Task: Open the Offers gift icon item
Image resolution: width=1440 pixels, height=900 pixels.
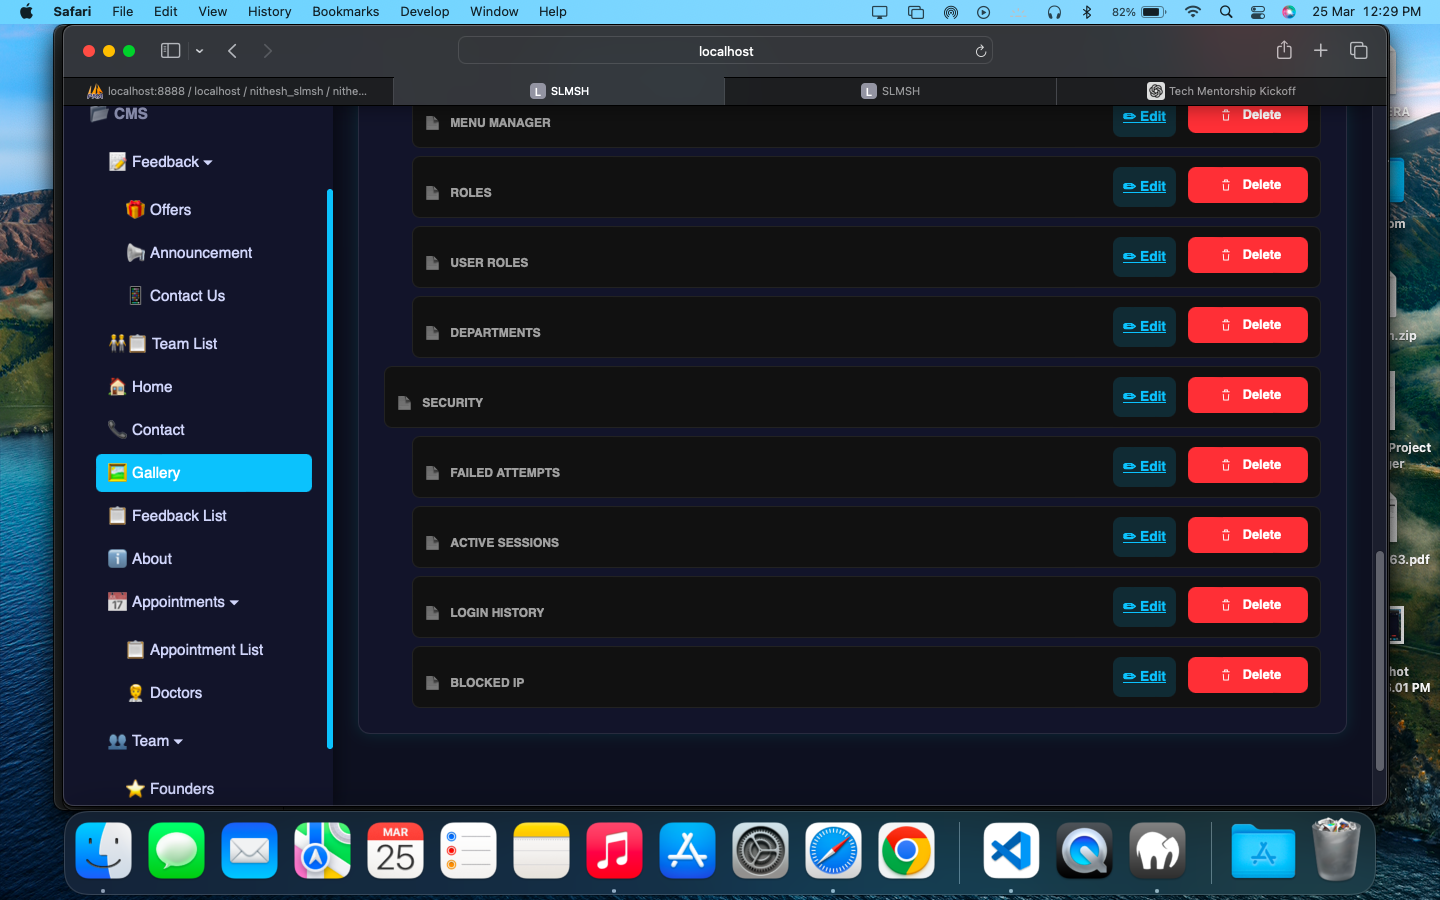Action: 135,209
